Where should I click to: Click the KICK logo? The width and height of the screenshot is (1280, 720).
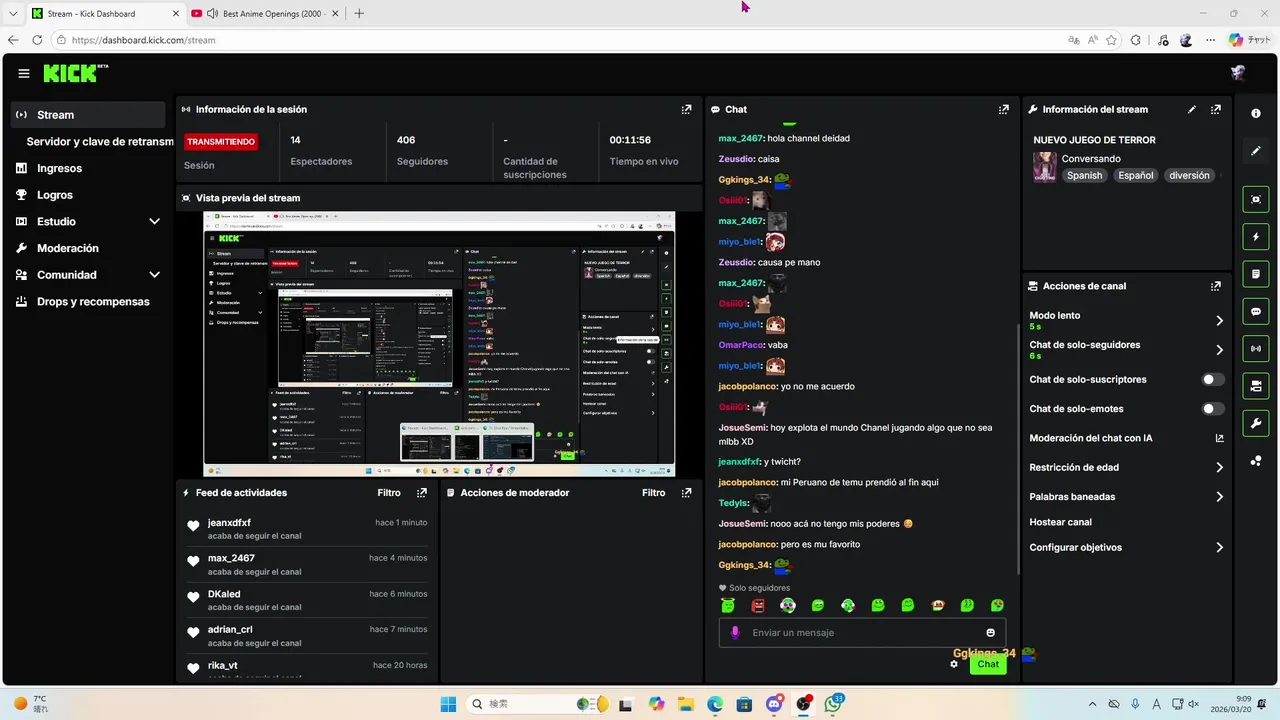(x=75, y=73)
